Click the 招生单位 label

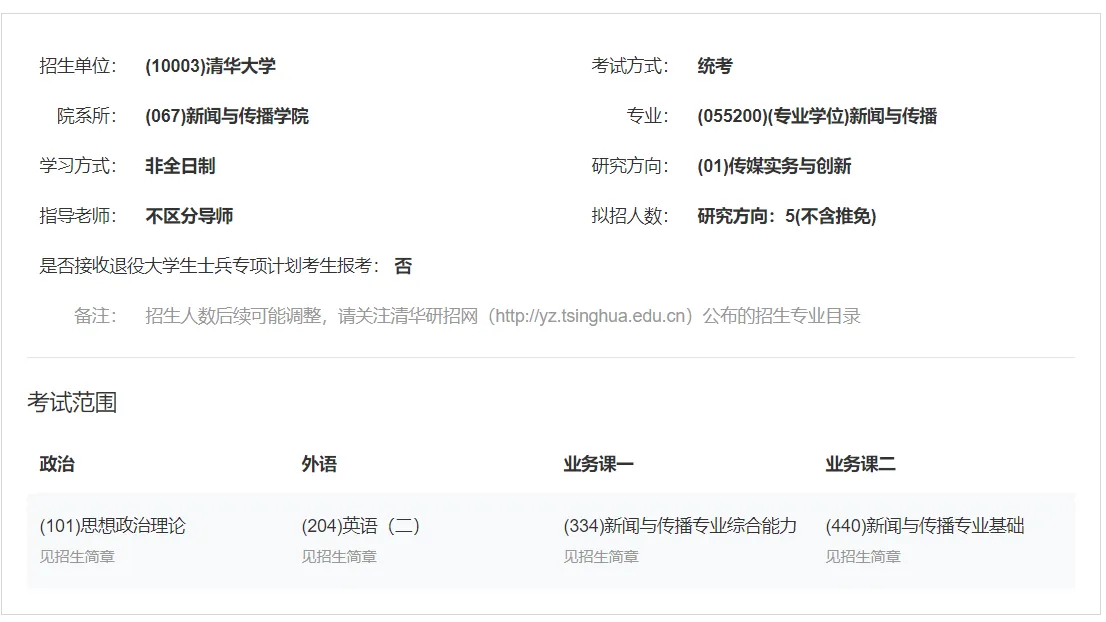pos(78,66)
